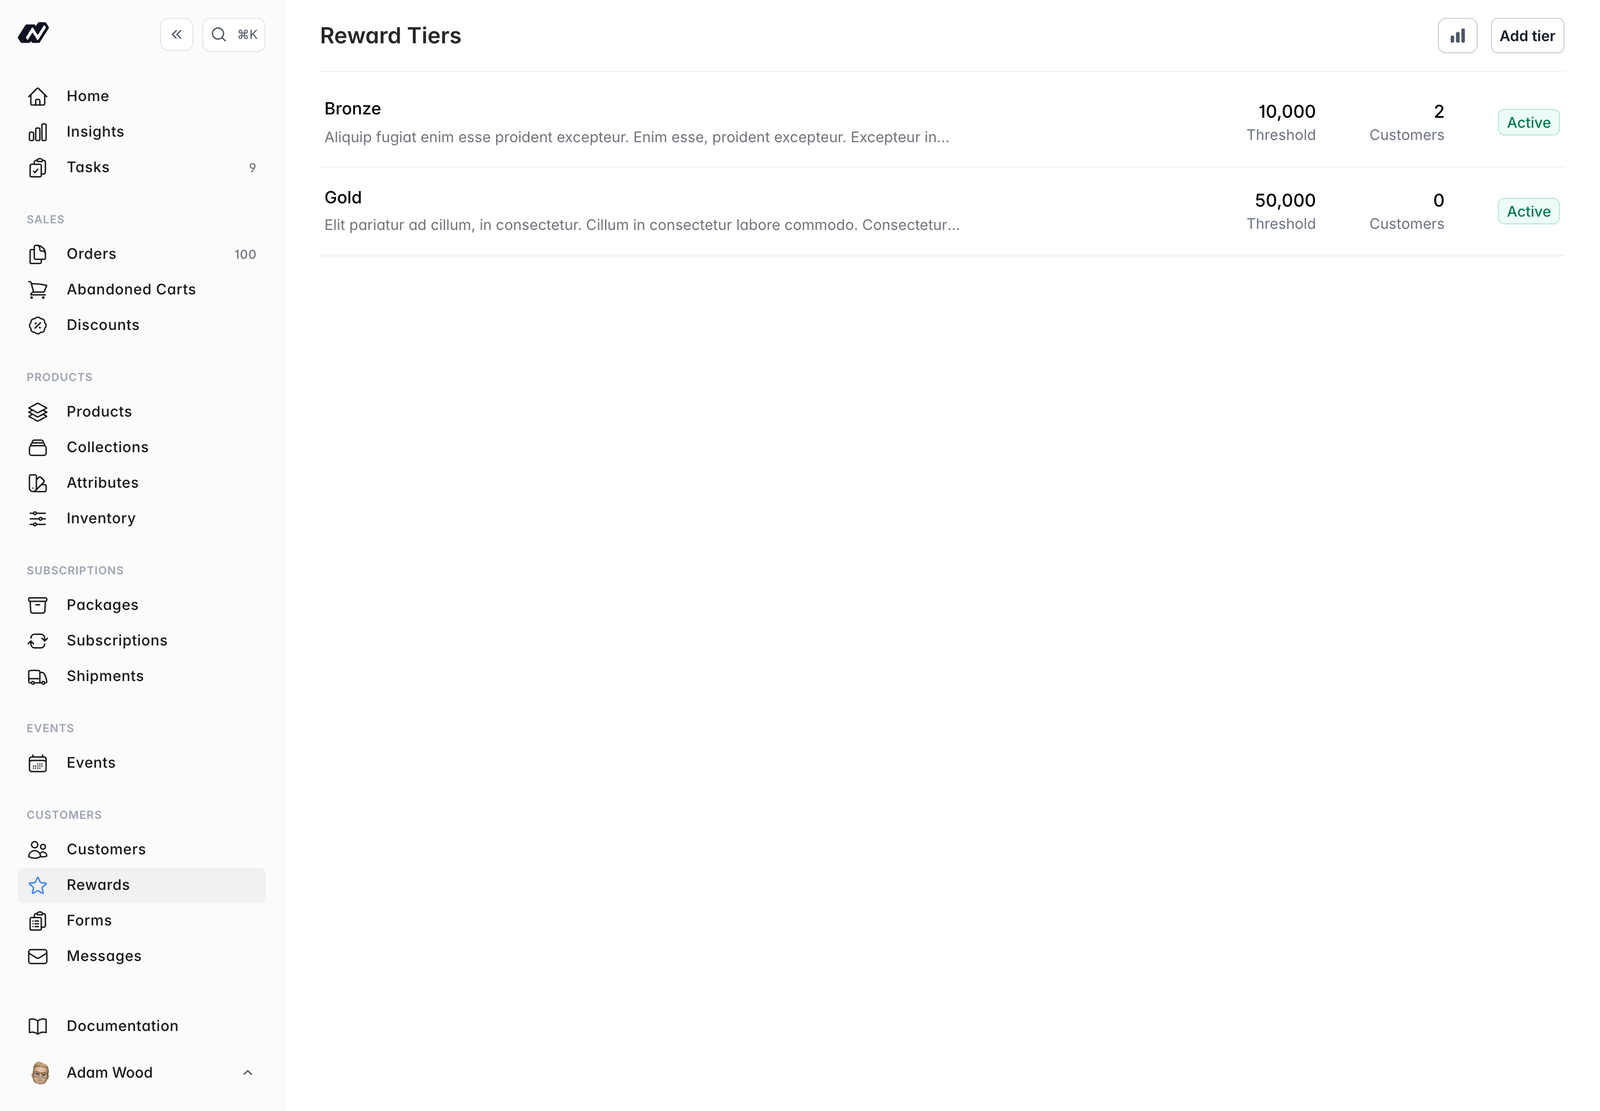Open the Shipments truck icon
The height and width of the screenshot is (1111, 1600).
pyautogui.click(x=38, y=677)
